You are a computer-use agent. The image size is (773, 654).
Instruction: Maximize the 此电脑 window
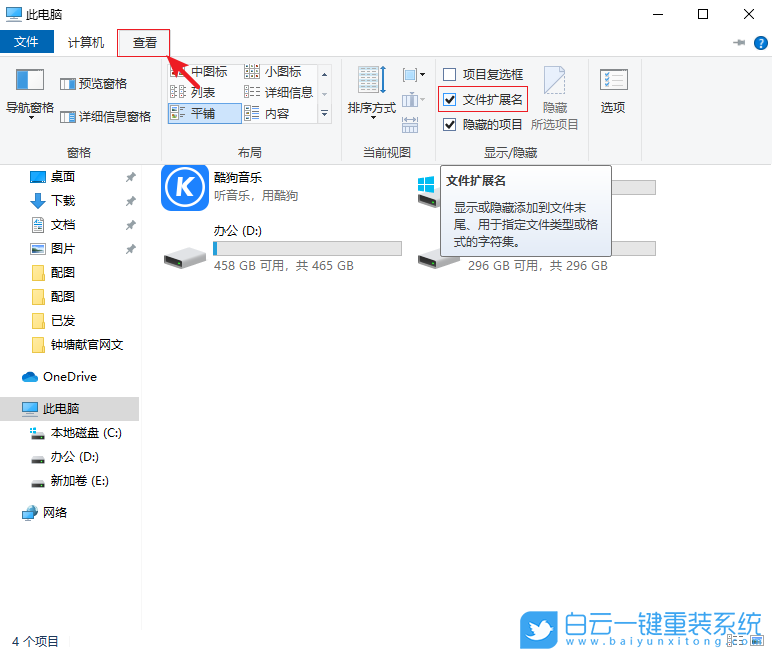pos(703,14)
